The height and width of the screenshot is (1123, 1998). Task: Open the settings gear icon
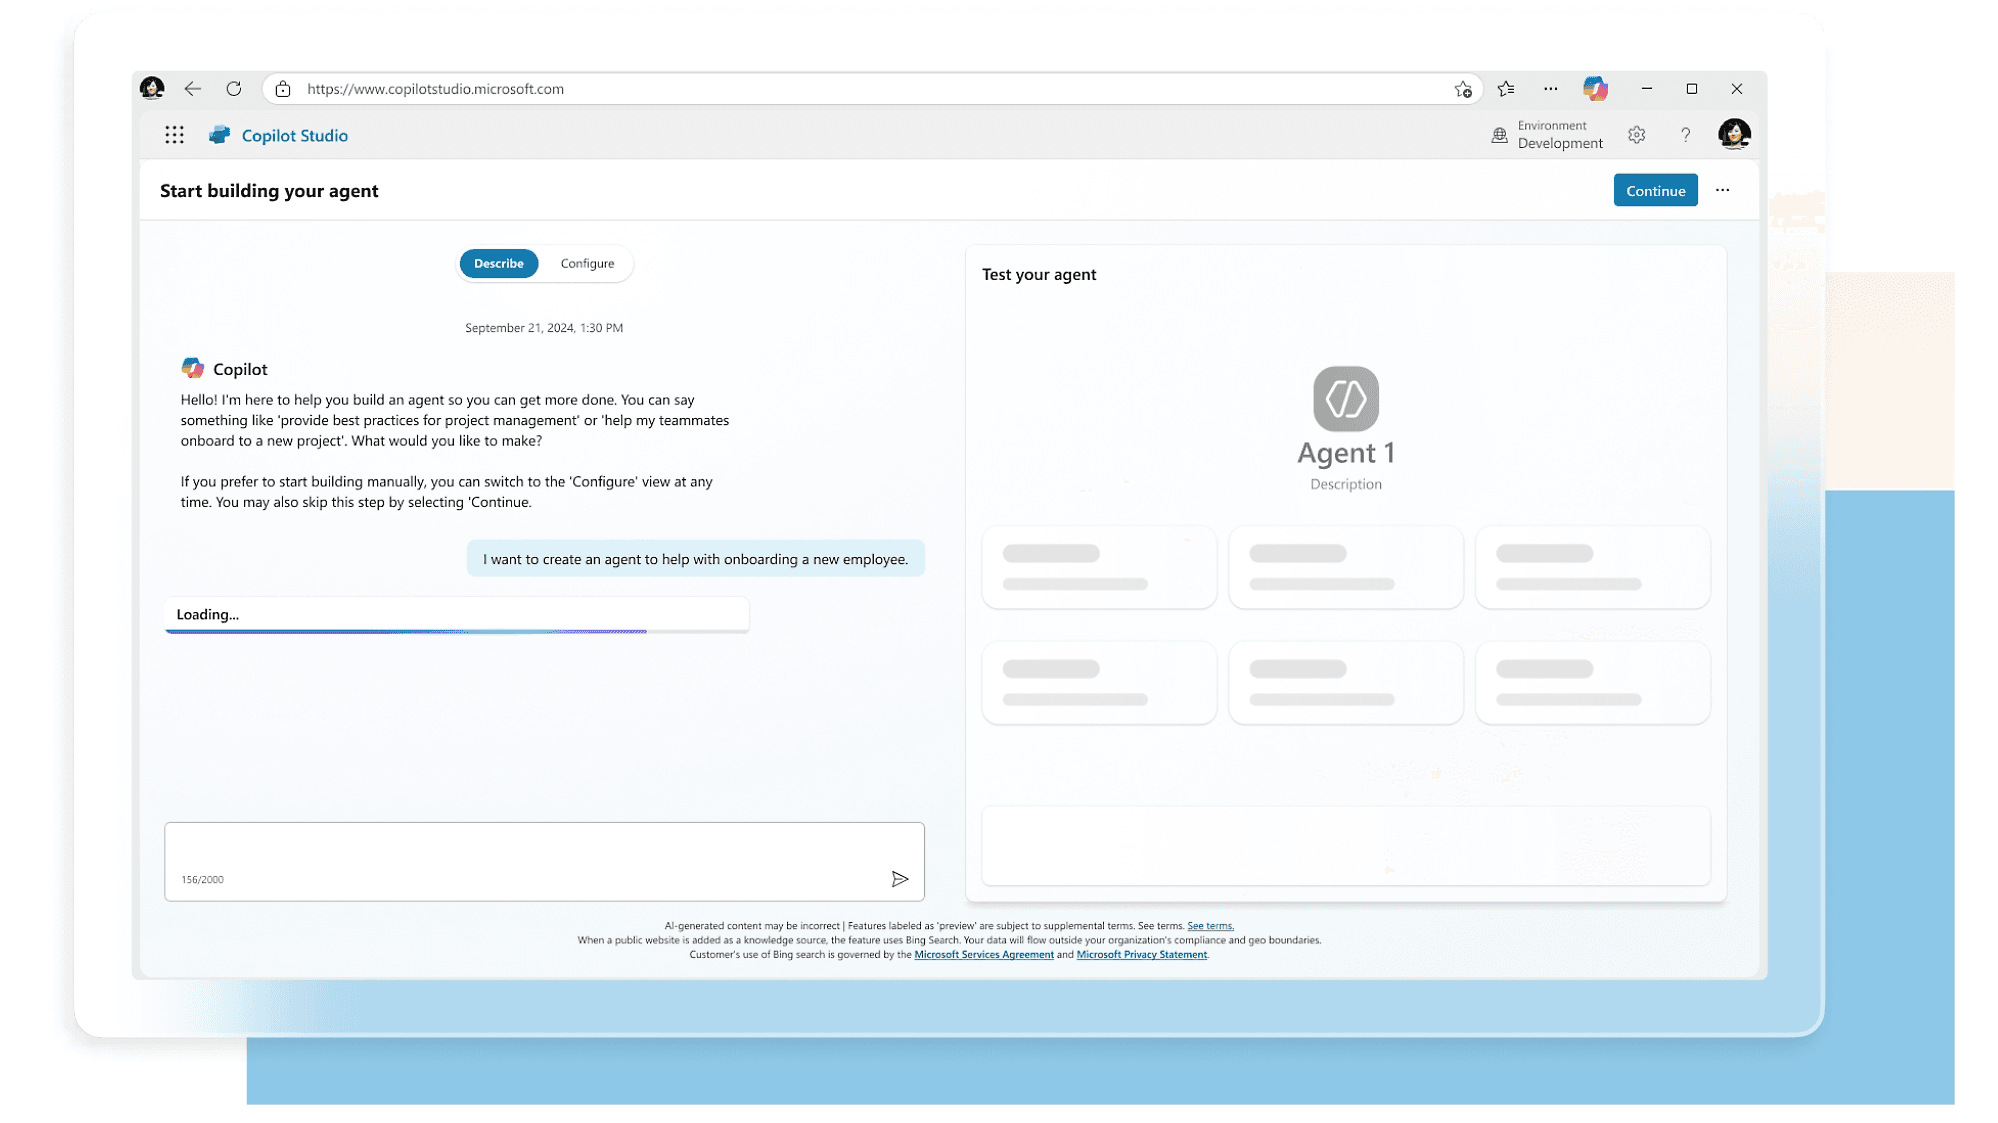(1636, 135)
